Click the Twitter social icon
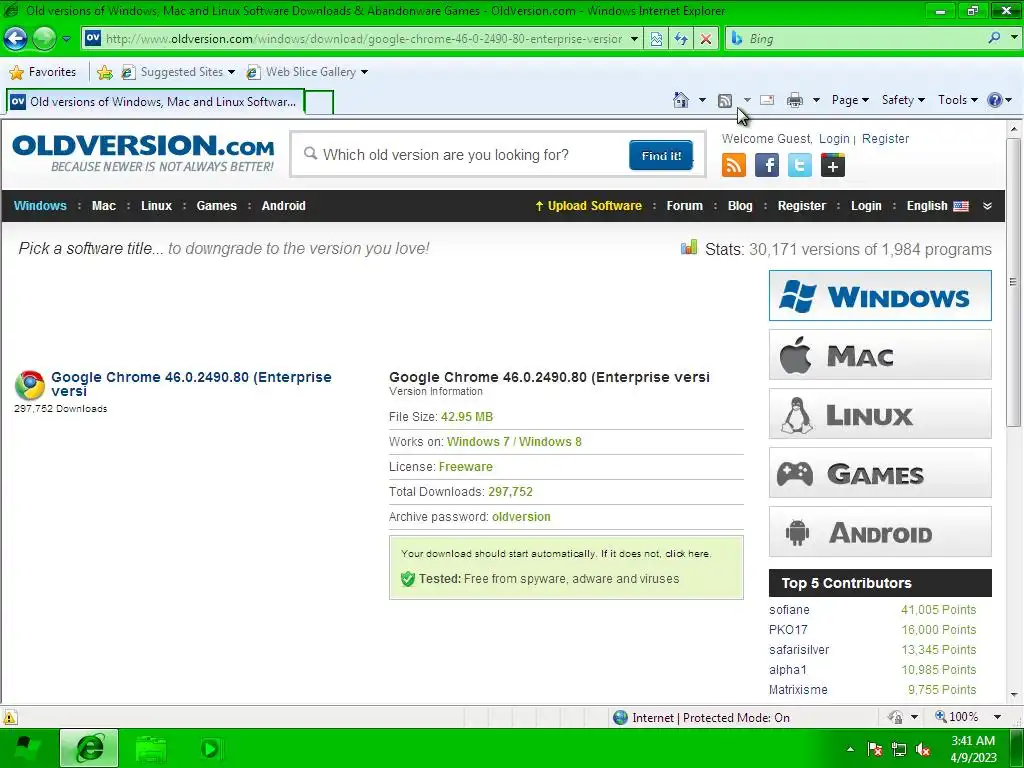The width and height of the screenshot is (1024, 768). pyautogui.click(x=799, y=165)
